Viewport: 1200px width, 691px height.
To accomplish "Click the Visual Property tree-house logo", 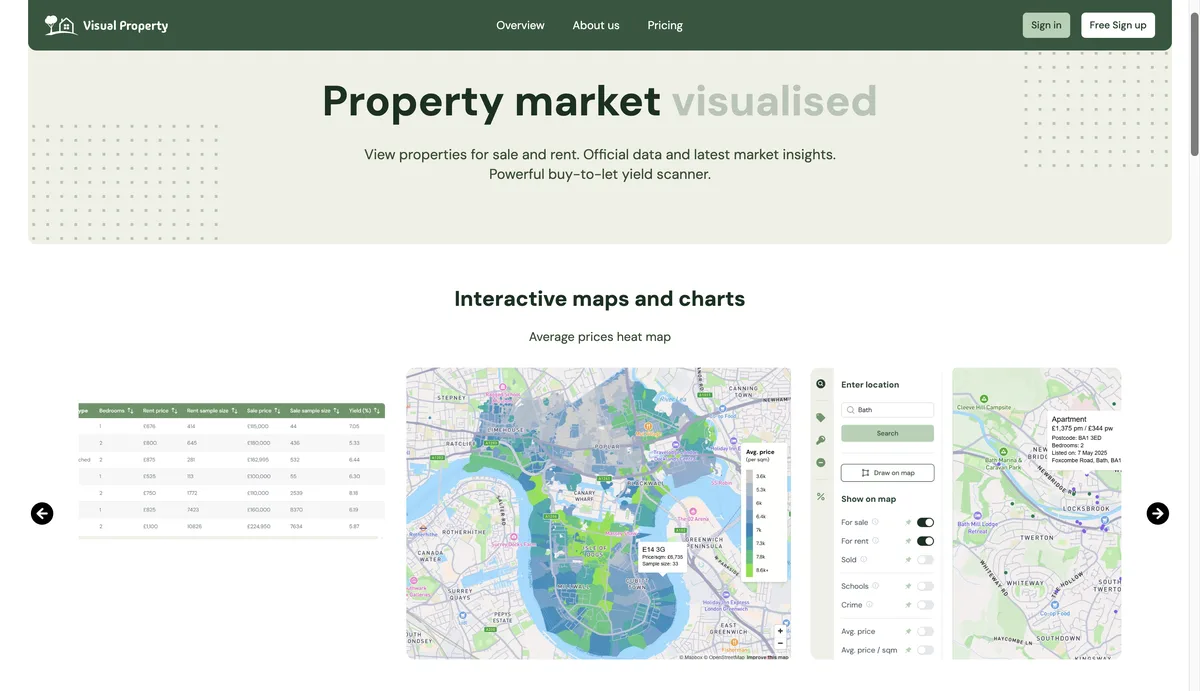I will (x=60, y=25).
